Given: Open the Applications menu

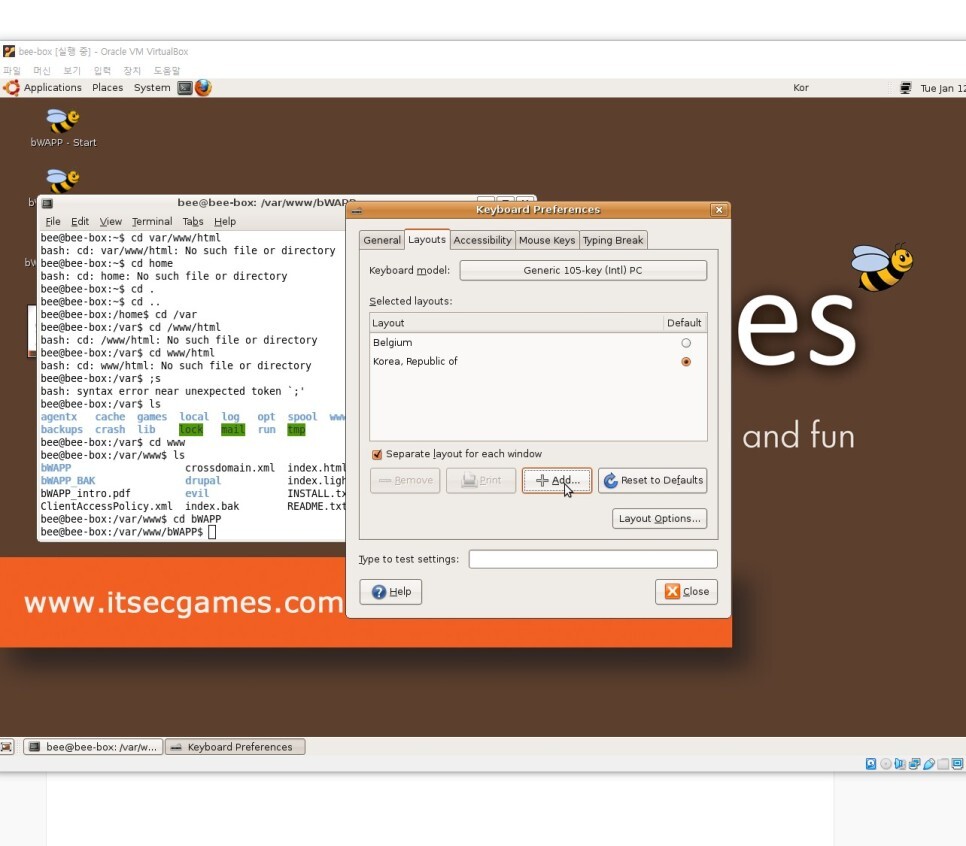Looking at the screenshot, I should (x=52, y=87).
